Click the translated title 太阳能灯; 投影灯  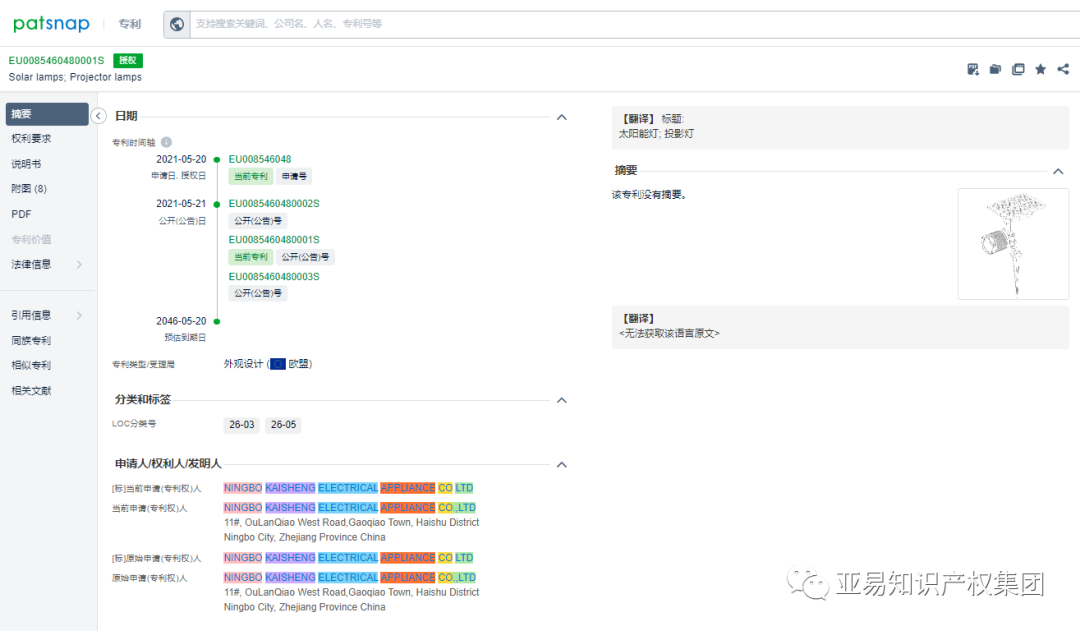pos(656,134)
